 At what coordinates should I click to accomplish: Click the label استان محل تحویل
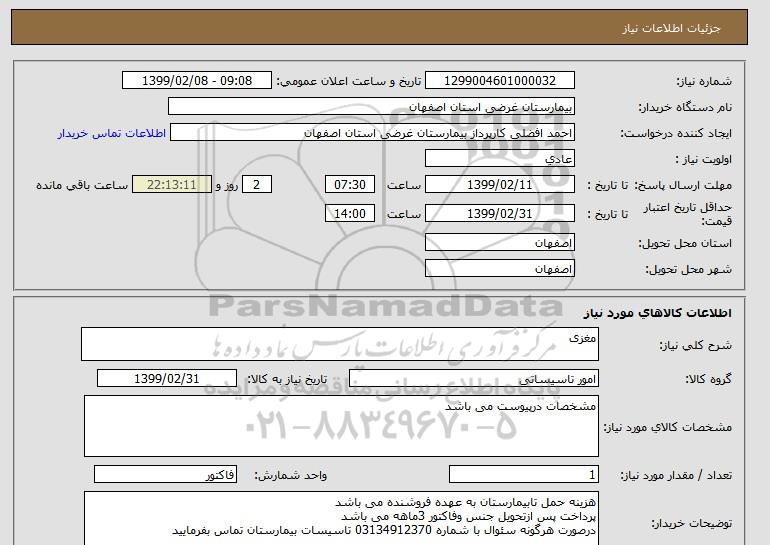pos(685,243)
